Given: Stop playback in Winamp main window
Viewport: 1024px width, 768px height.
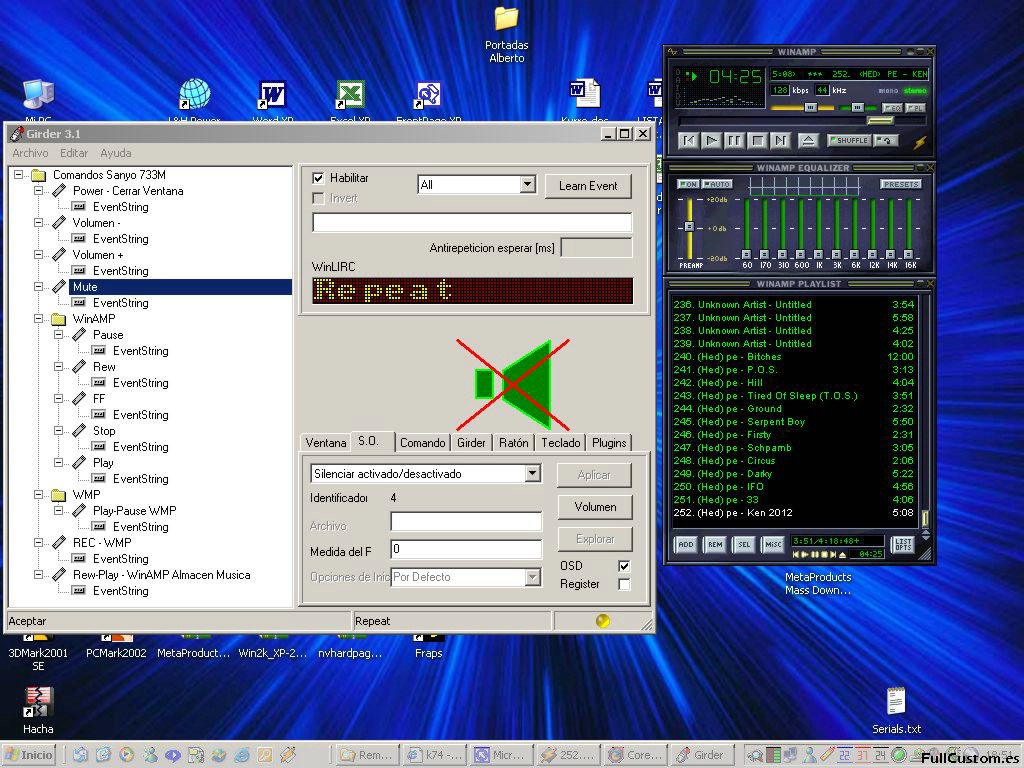Looking at the screenshot, I should [x=758, y=140].
